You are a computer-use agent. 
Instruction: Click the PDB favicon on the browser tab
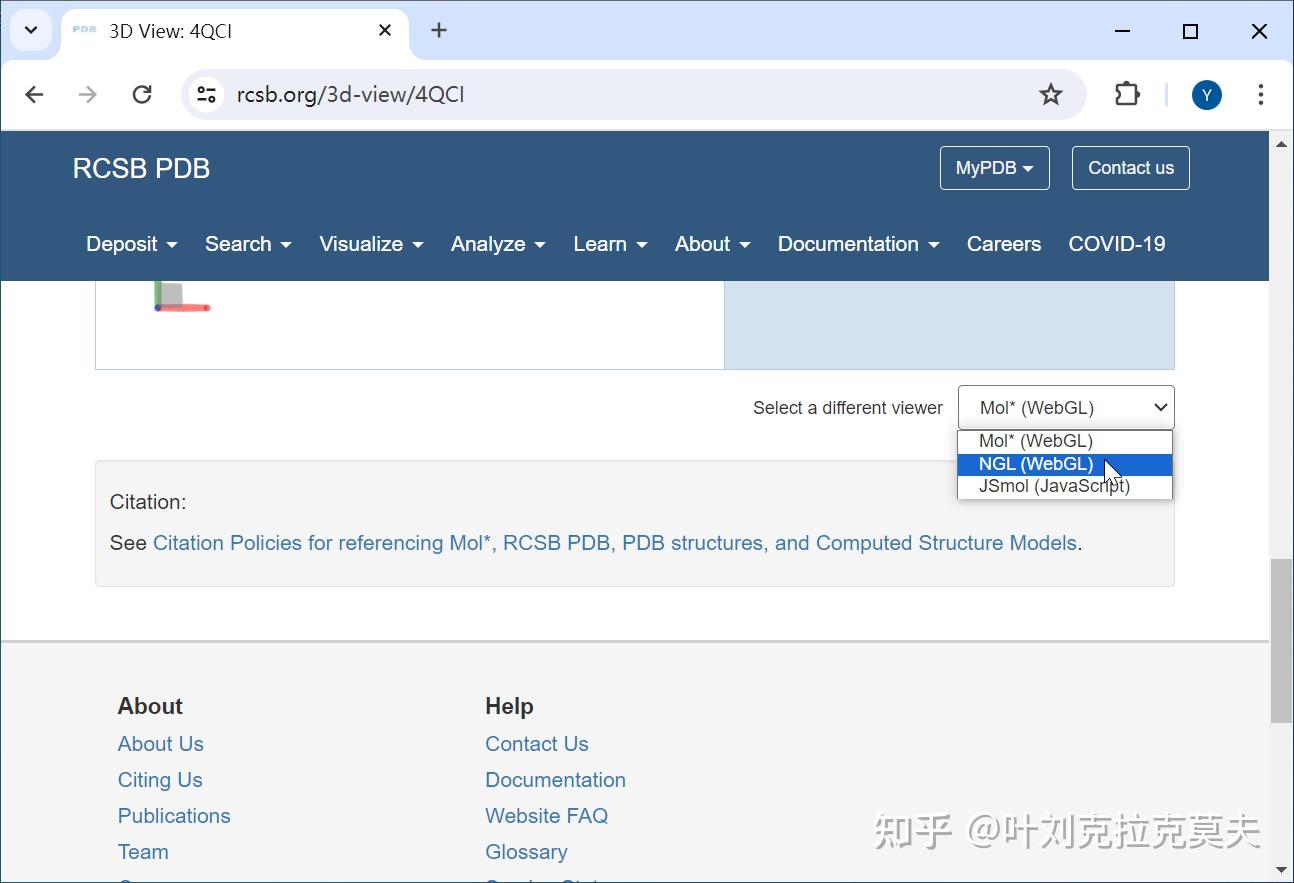(x=84, y=30)
